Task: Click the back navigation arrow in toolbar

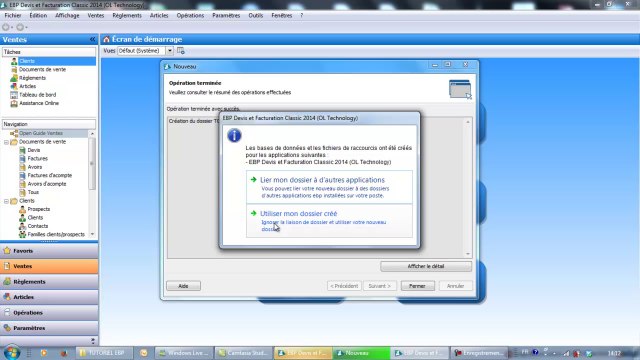Action: (6, 27)
